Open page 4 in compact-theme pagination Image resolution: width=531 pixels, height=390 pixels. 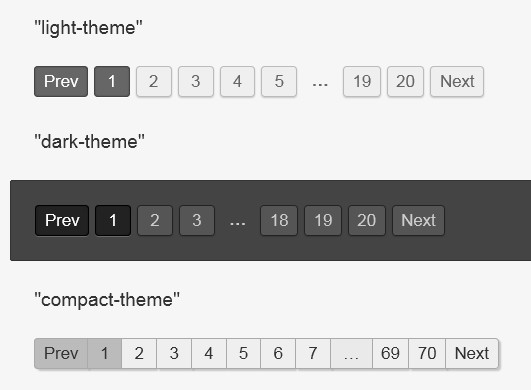[x=209, y=353]
